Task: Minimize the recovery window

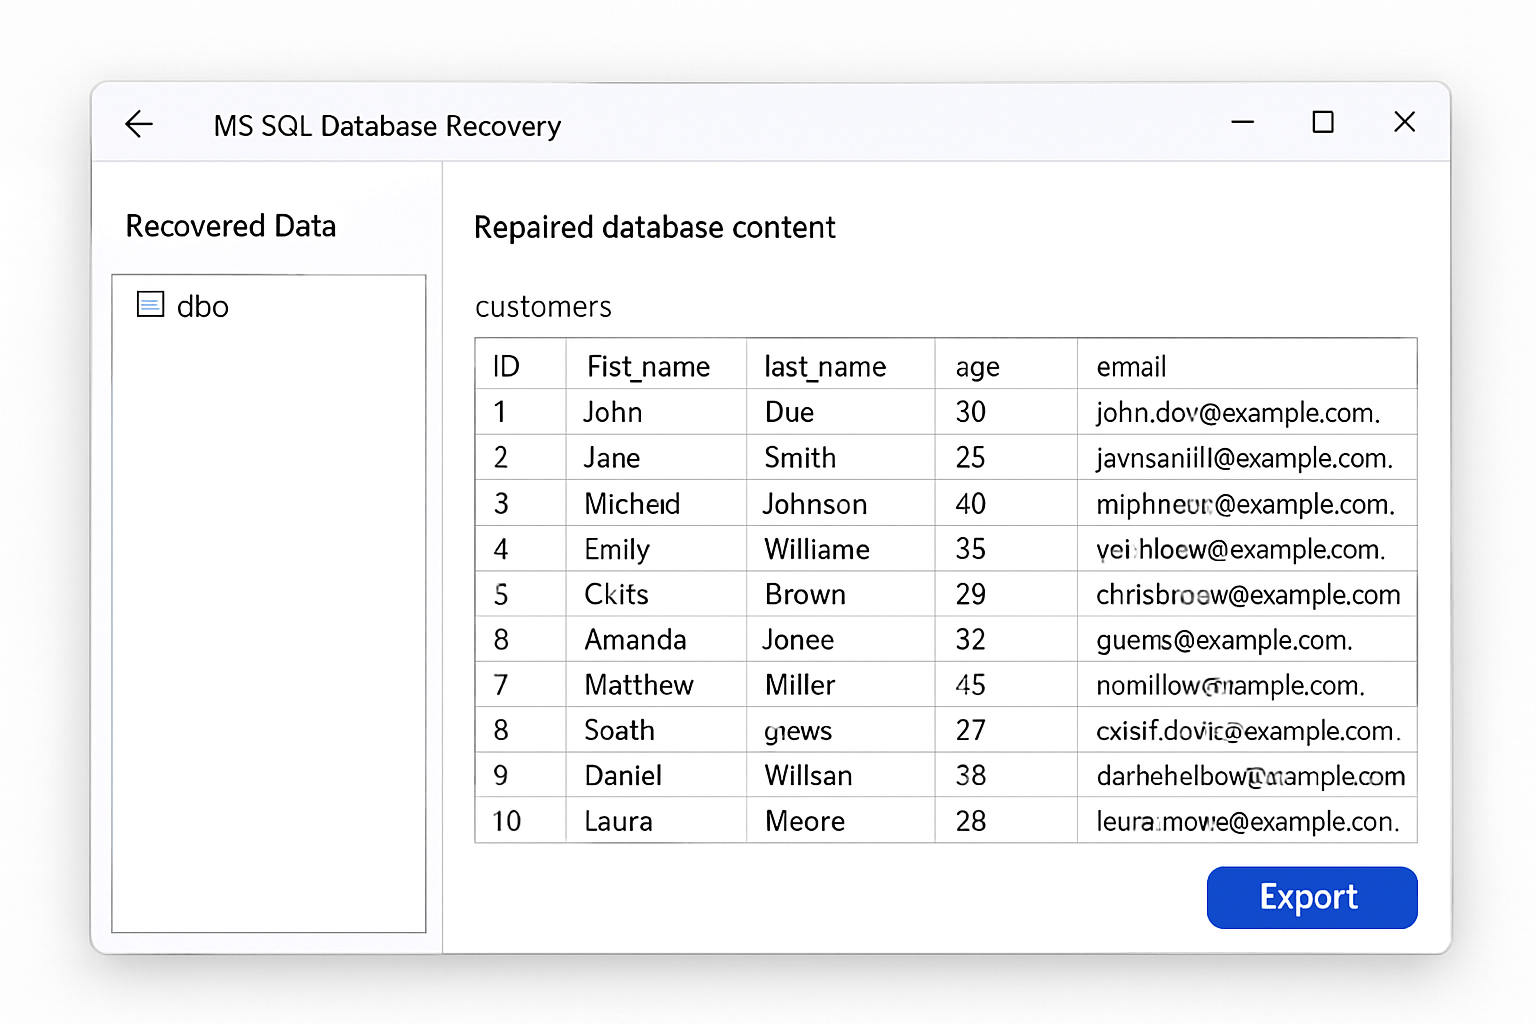Action: click(1243, 122)
